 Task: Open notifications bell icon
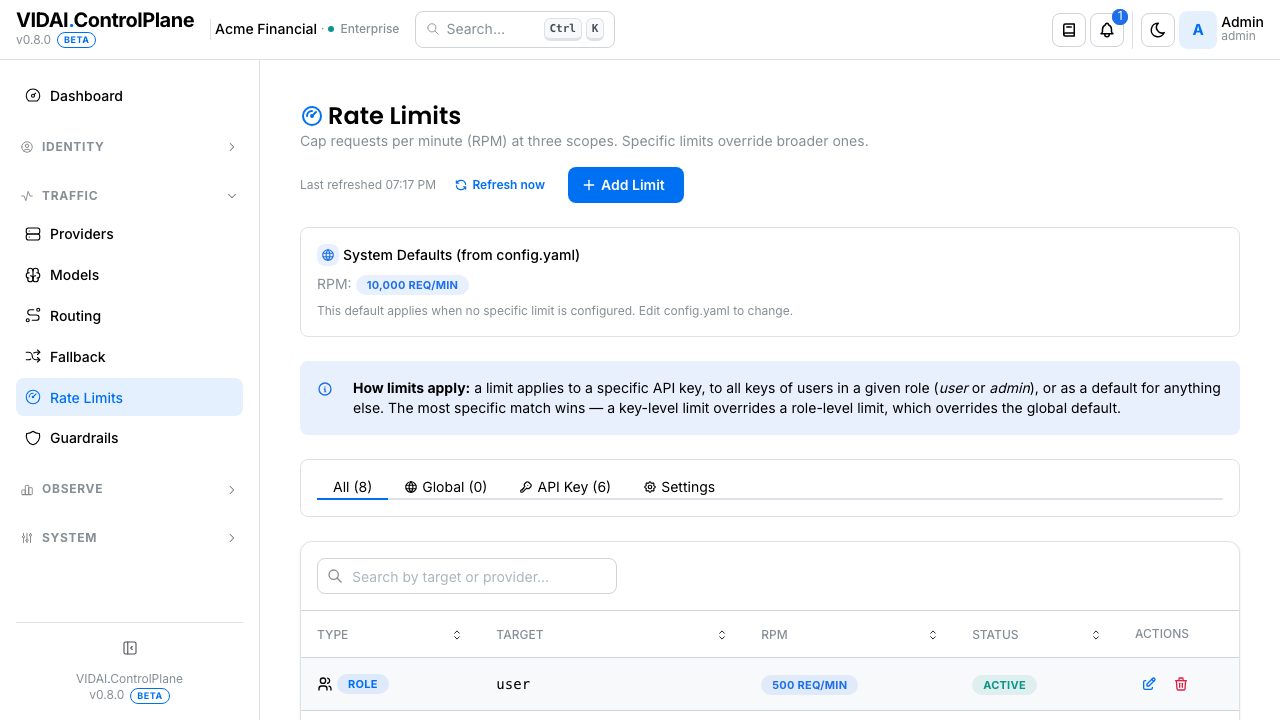[1107, 30]
